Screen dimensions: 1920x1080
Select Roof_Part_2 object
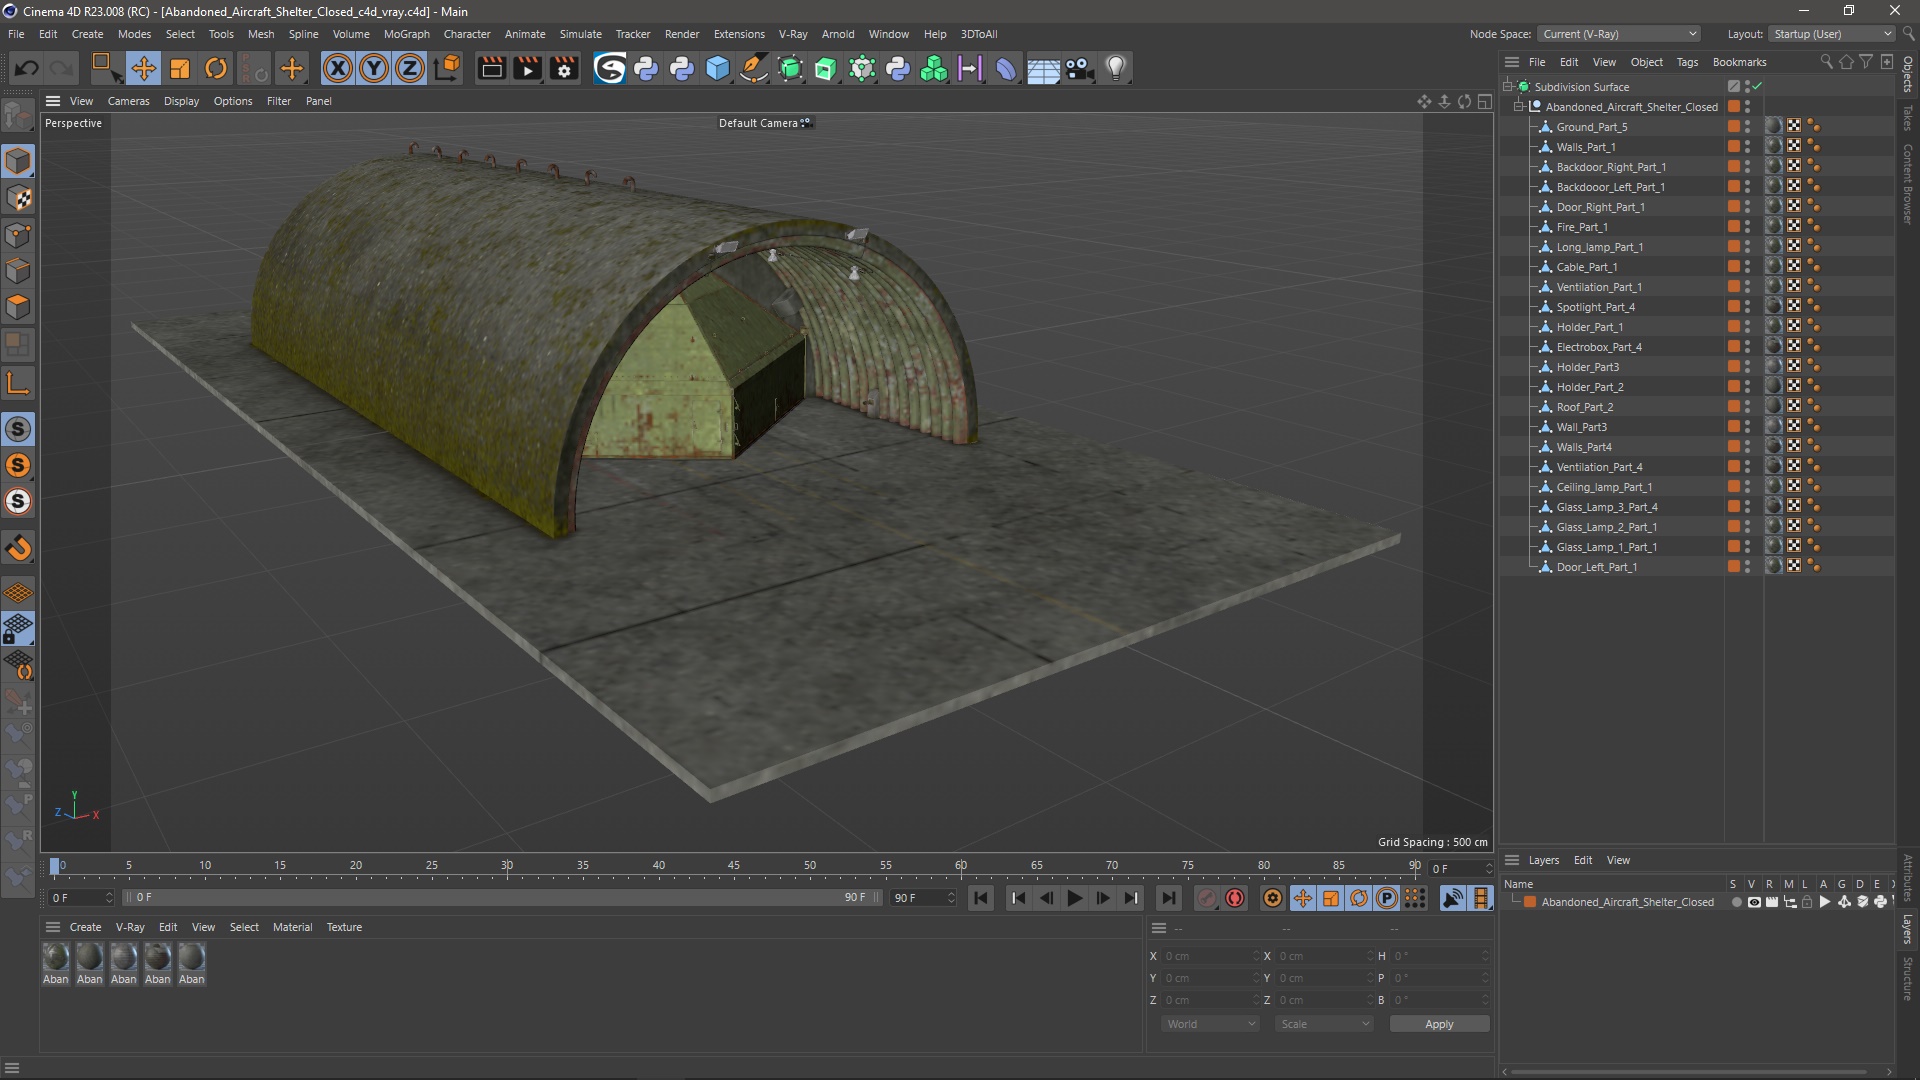click(1584, 407)
